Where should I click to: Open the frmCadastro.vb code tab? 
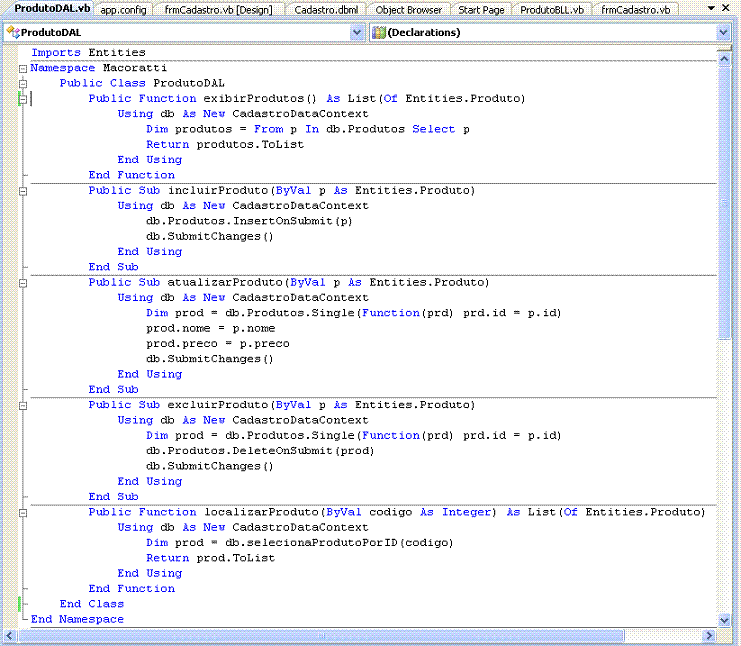(636, 9)
